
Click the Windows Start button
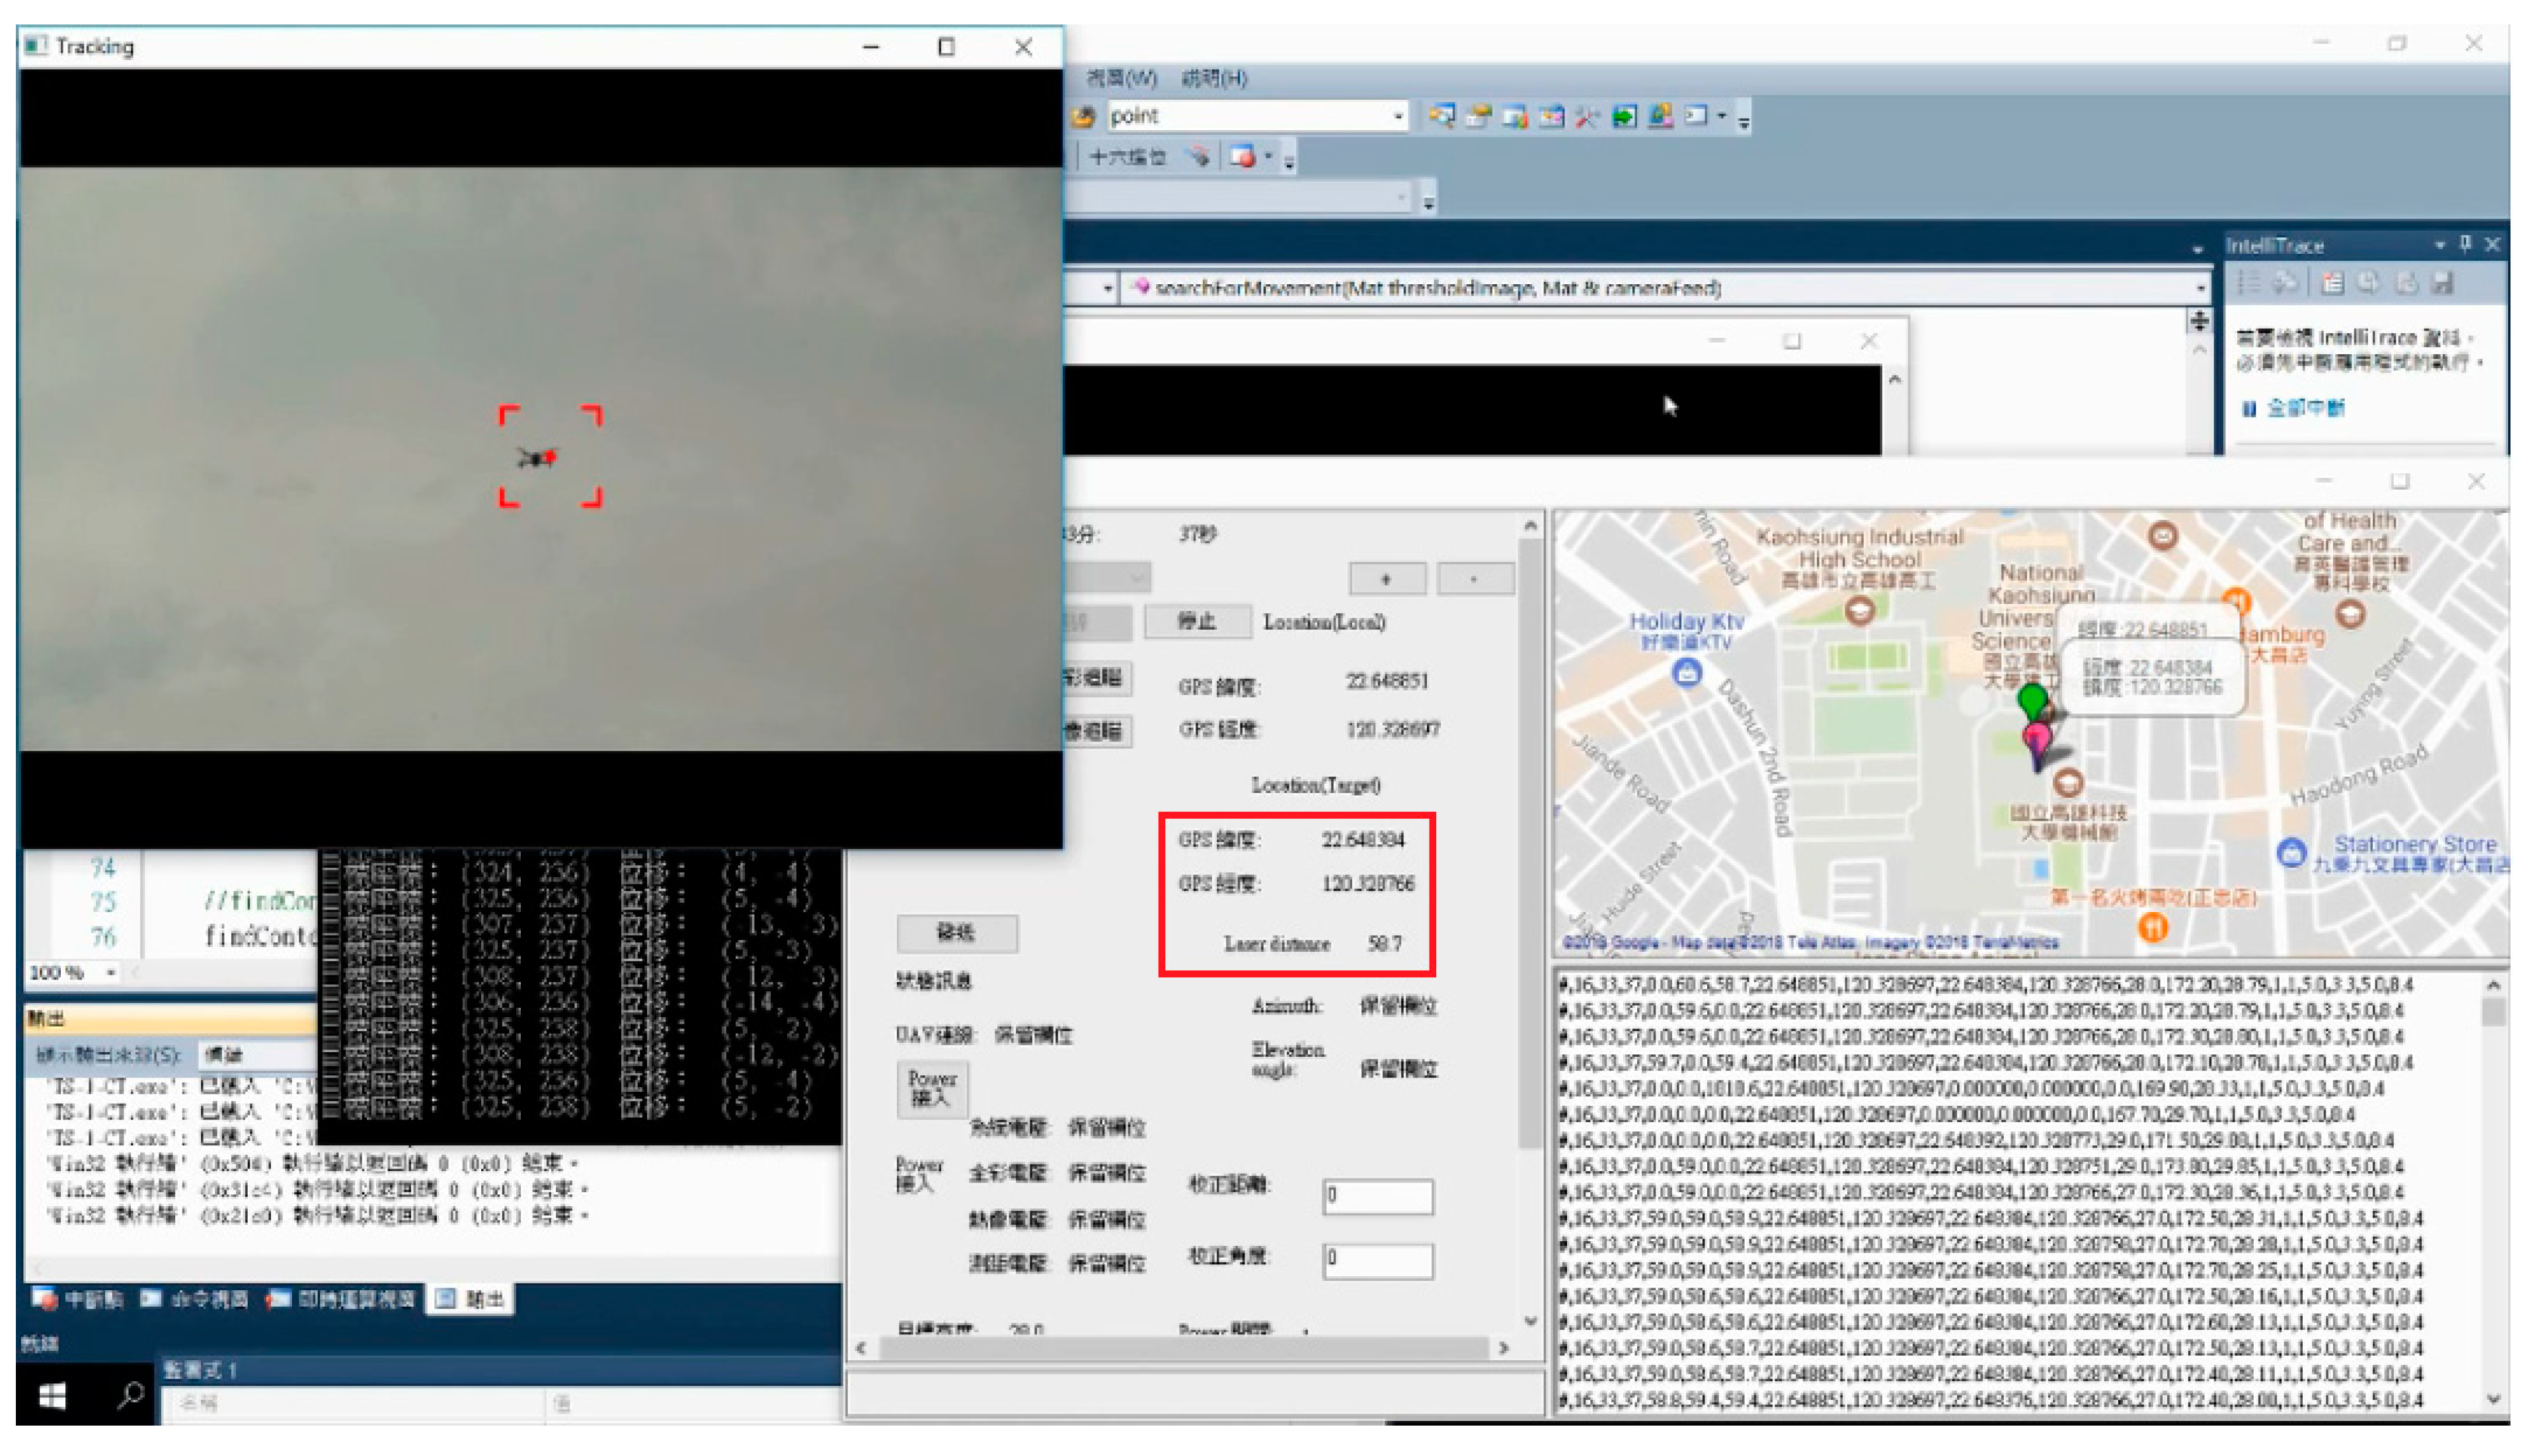(52, 1395)
